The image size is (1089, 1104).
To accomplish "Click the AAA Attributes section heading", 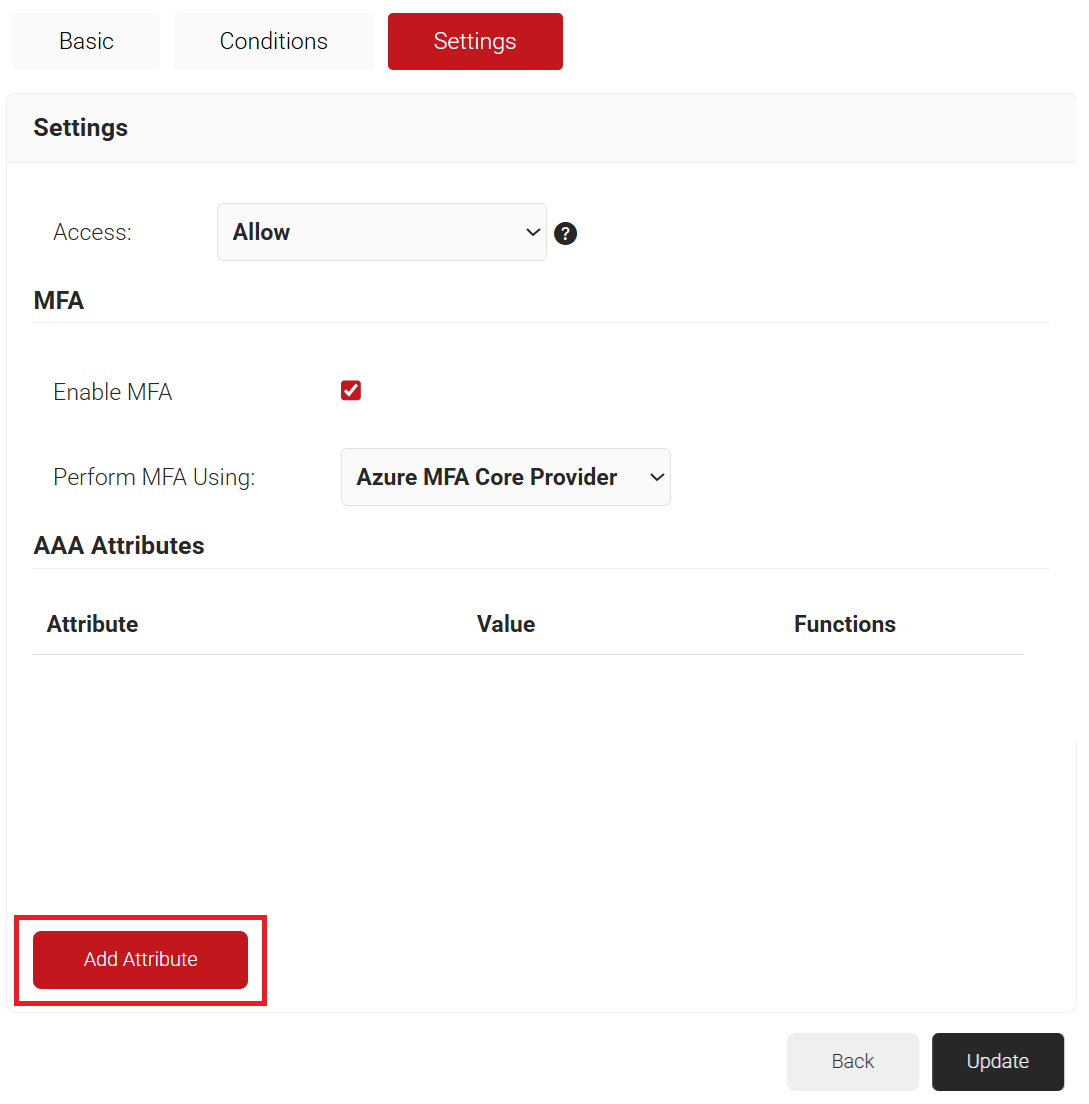I will point(119,546).
